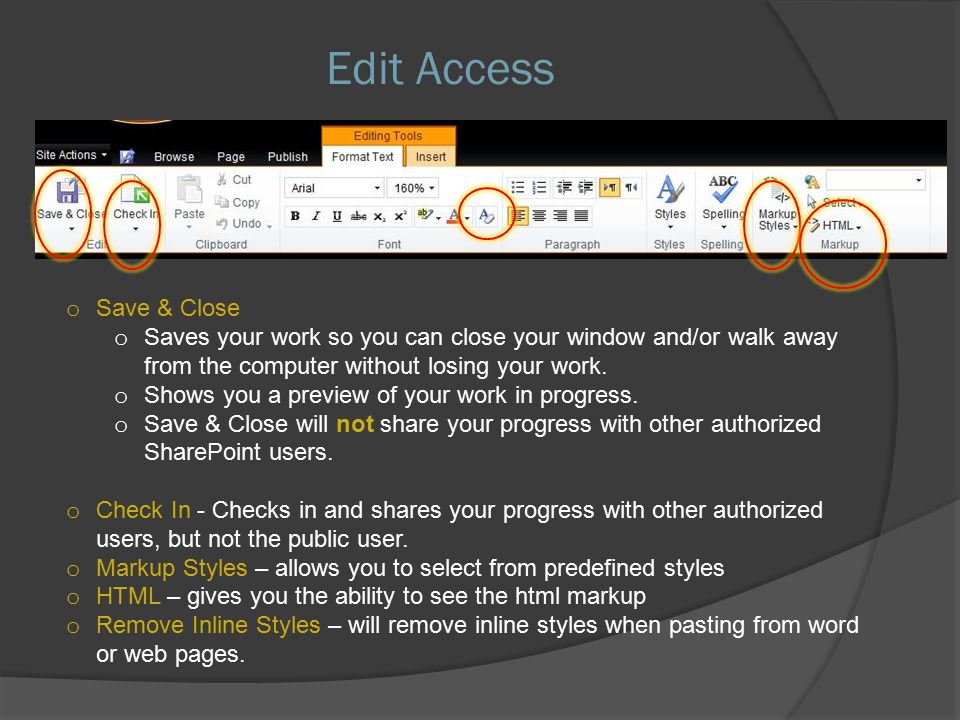
Task: Open the font color dropdown arrow
Action: 467,217
